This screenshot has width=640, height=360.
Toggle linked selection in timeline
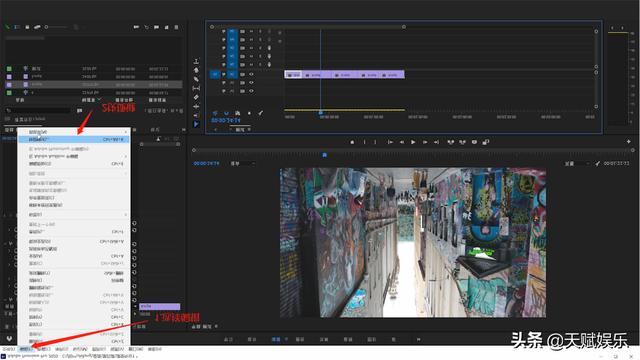pos(238,113)
